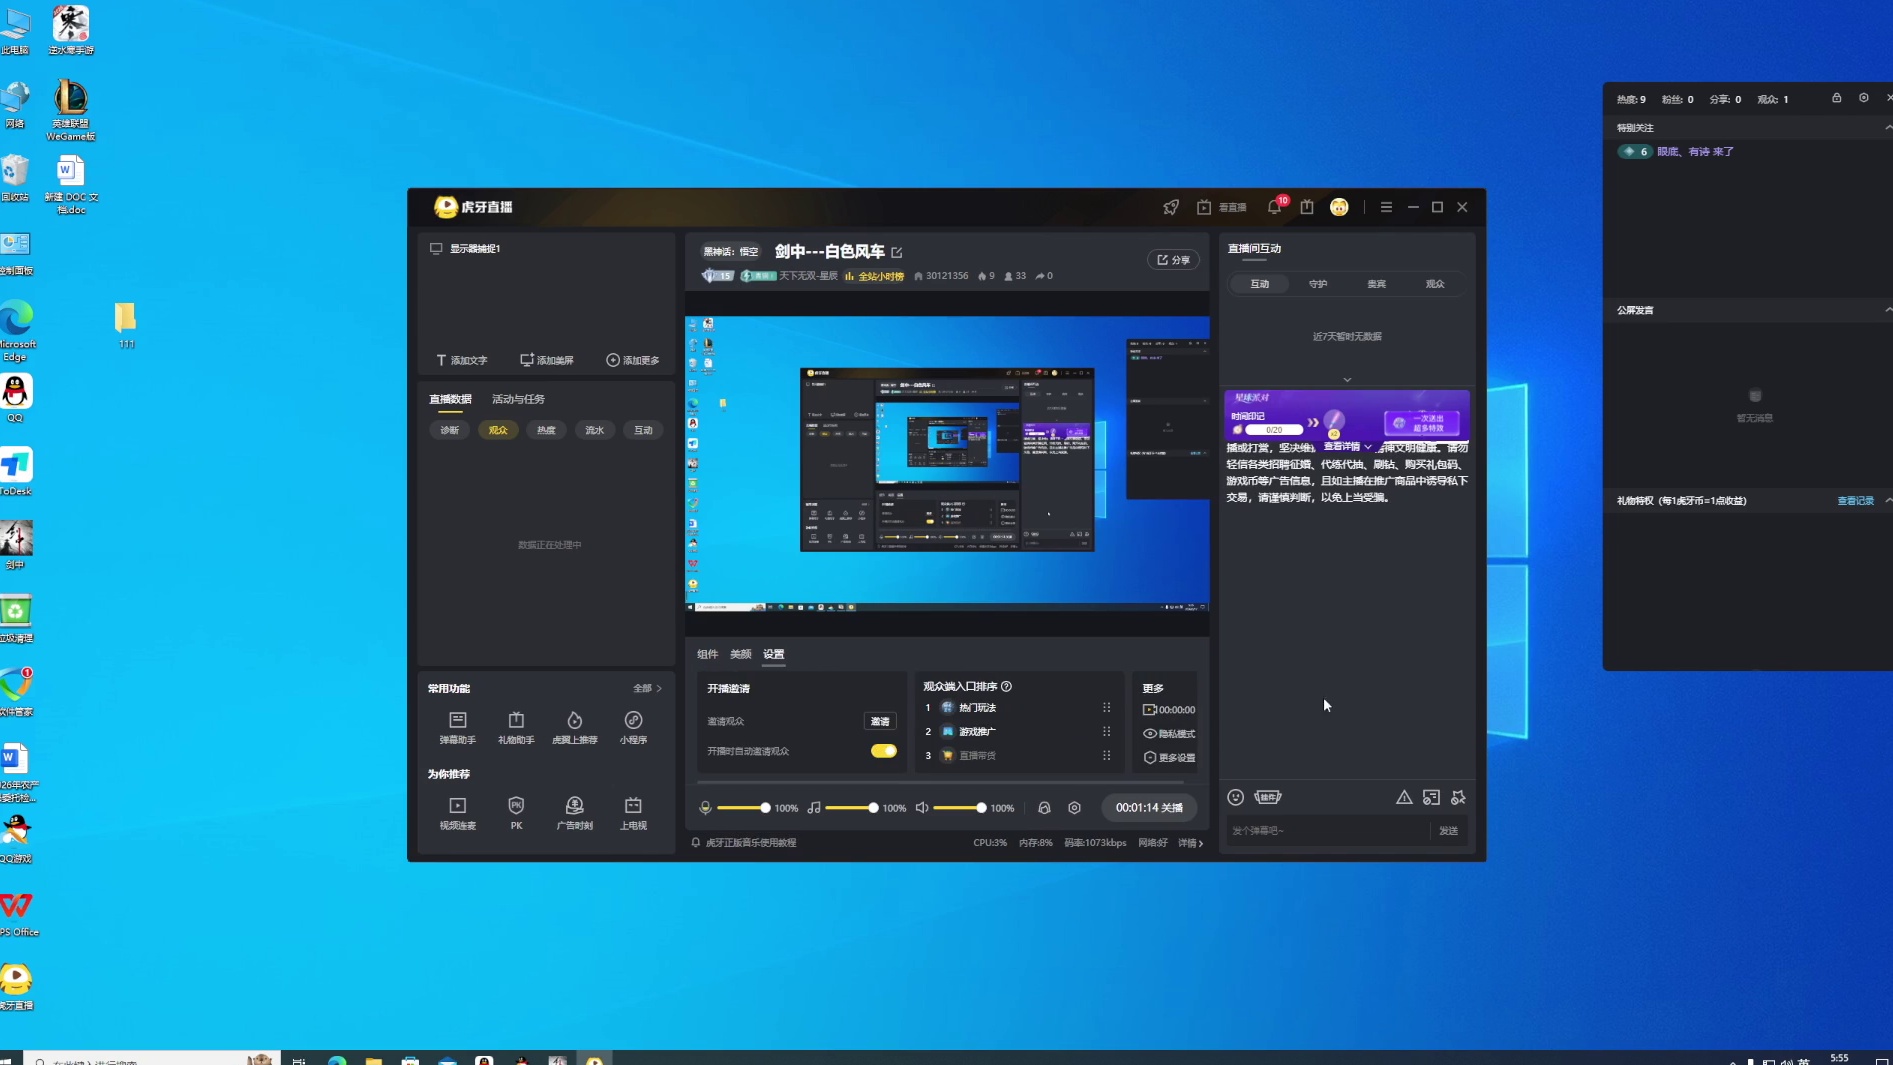
Task: Open 虎翼上推荐 flame icon
Action: click(575, 727)
